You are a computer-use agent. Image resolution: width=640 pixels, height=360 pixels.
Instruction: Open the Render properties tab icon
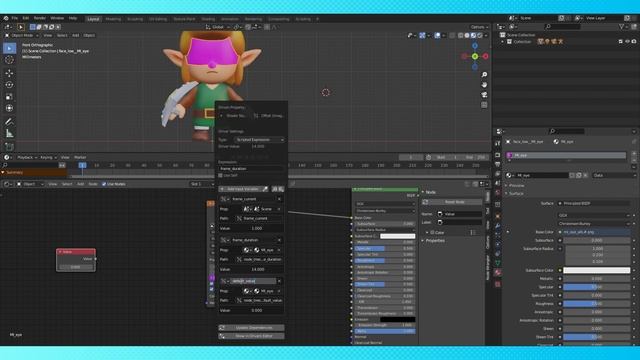tap(498, 155)
